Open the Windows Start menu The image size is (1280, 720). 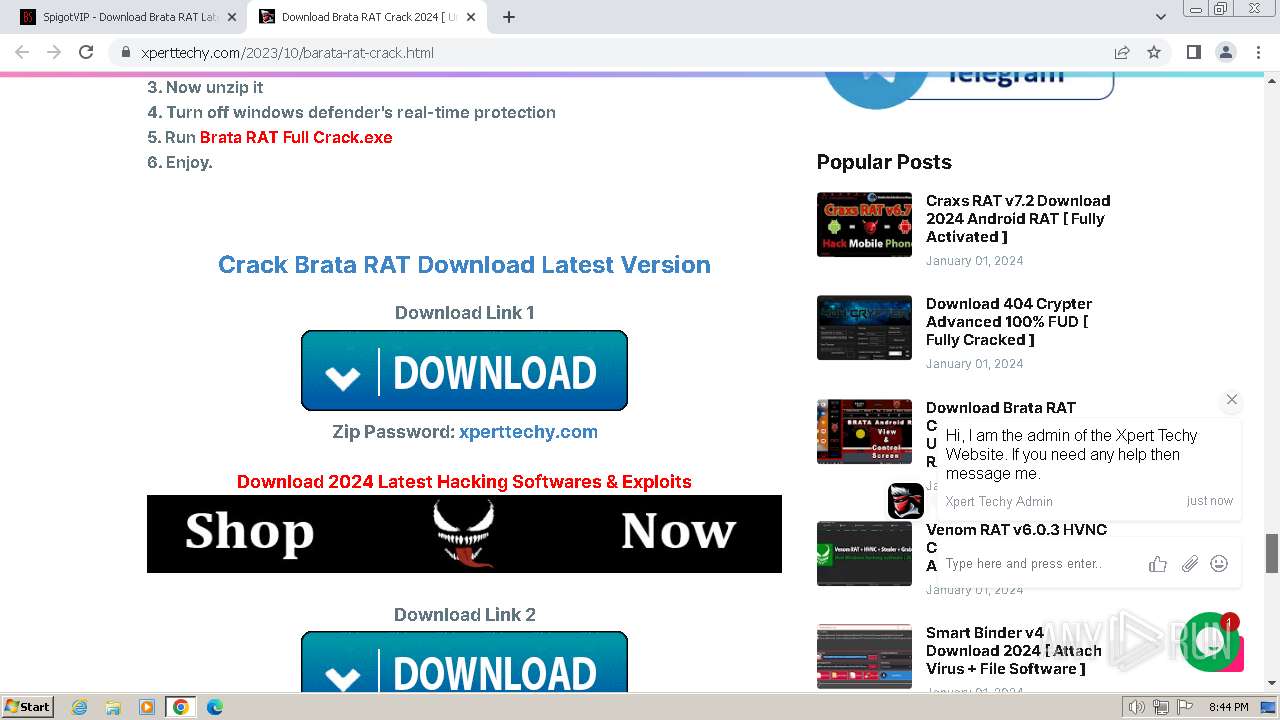(x=28, y=707)
